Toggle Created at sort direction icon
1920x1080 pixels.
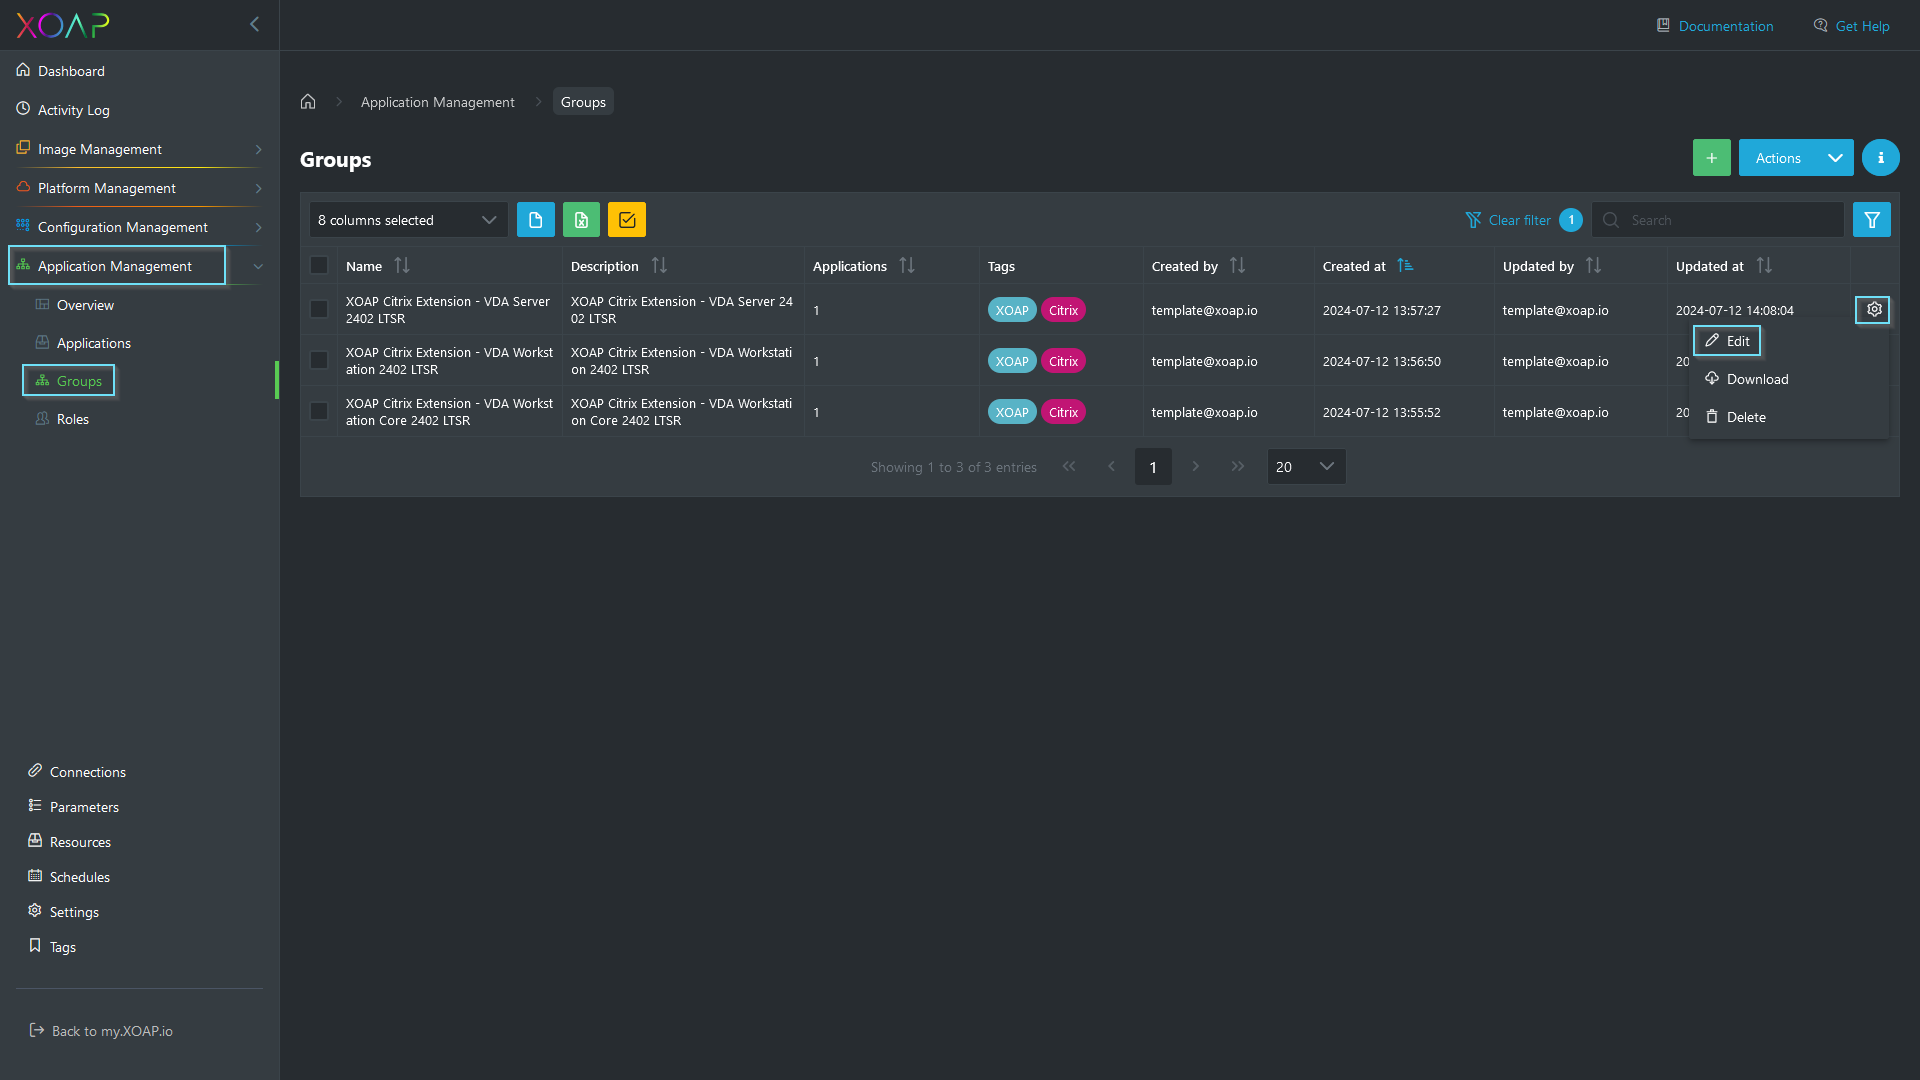pos(1405,266)
